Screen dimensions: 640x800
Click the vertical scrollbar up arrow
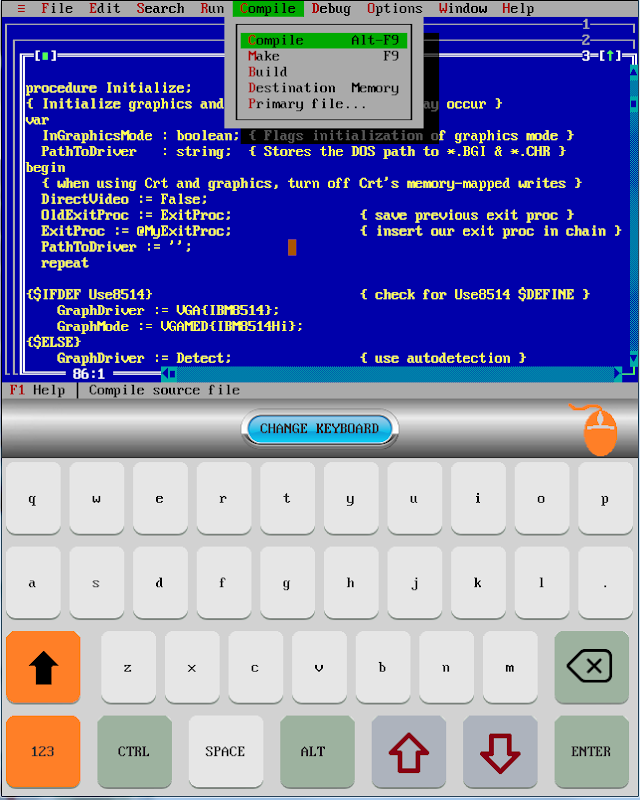click(x=633, y=71)
